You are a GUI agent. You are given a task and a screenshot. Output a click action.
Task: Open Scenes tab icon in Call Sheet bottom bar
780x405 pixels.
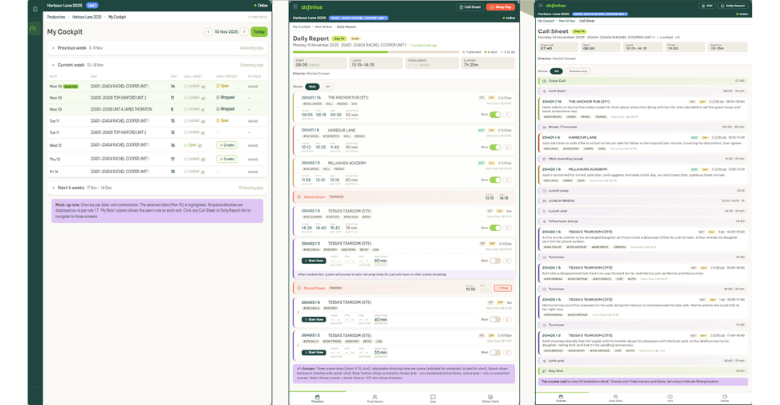pos(561,397)
